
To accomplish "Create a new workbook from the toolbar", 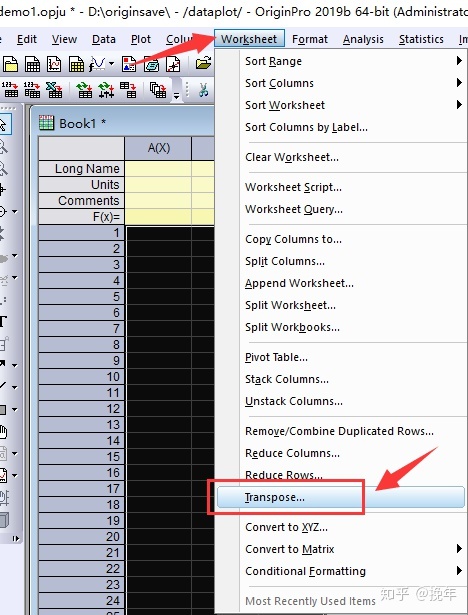I will (33, 64).
